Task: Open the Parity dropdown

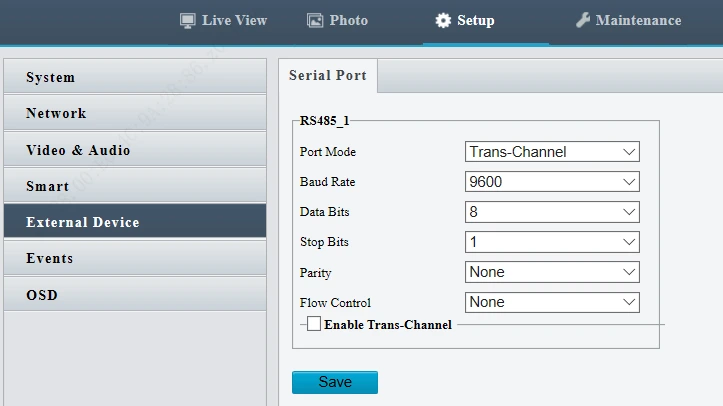Action: [x=552, y=272]
